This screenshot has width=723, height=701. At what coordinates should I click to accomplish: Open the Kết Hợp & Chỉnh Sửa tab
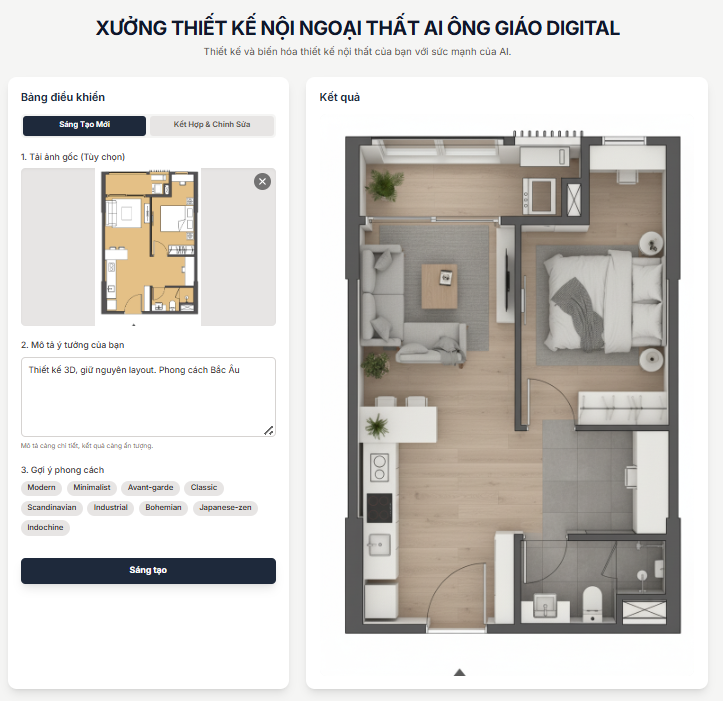pyautogui.click(x=212, y=125)
